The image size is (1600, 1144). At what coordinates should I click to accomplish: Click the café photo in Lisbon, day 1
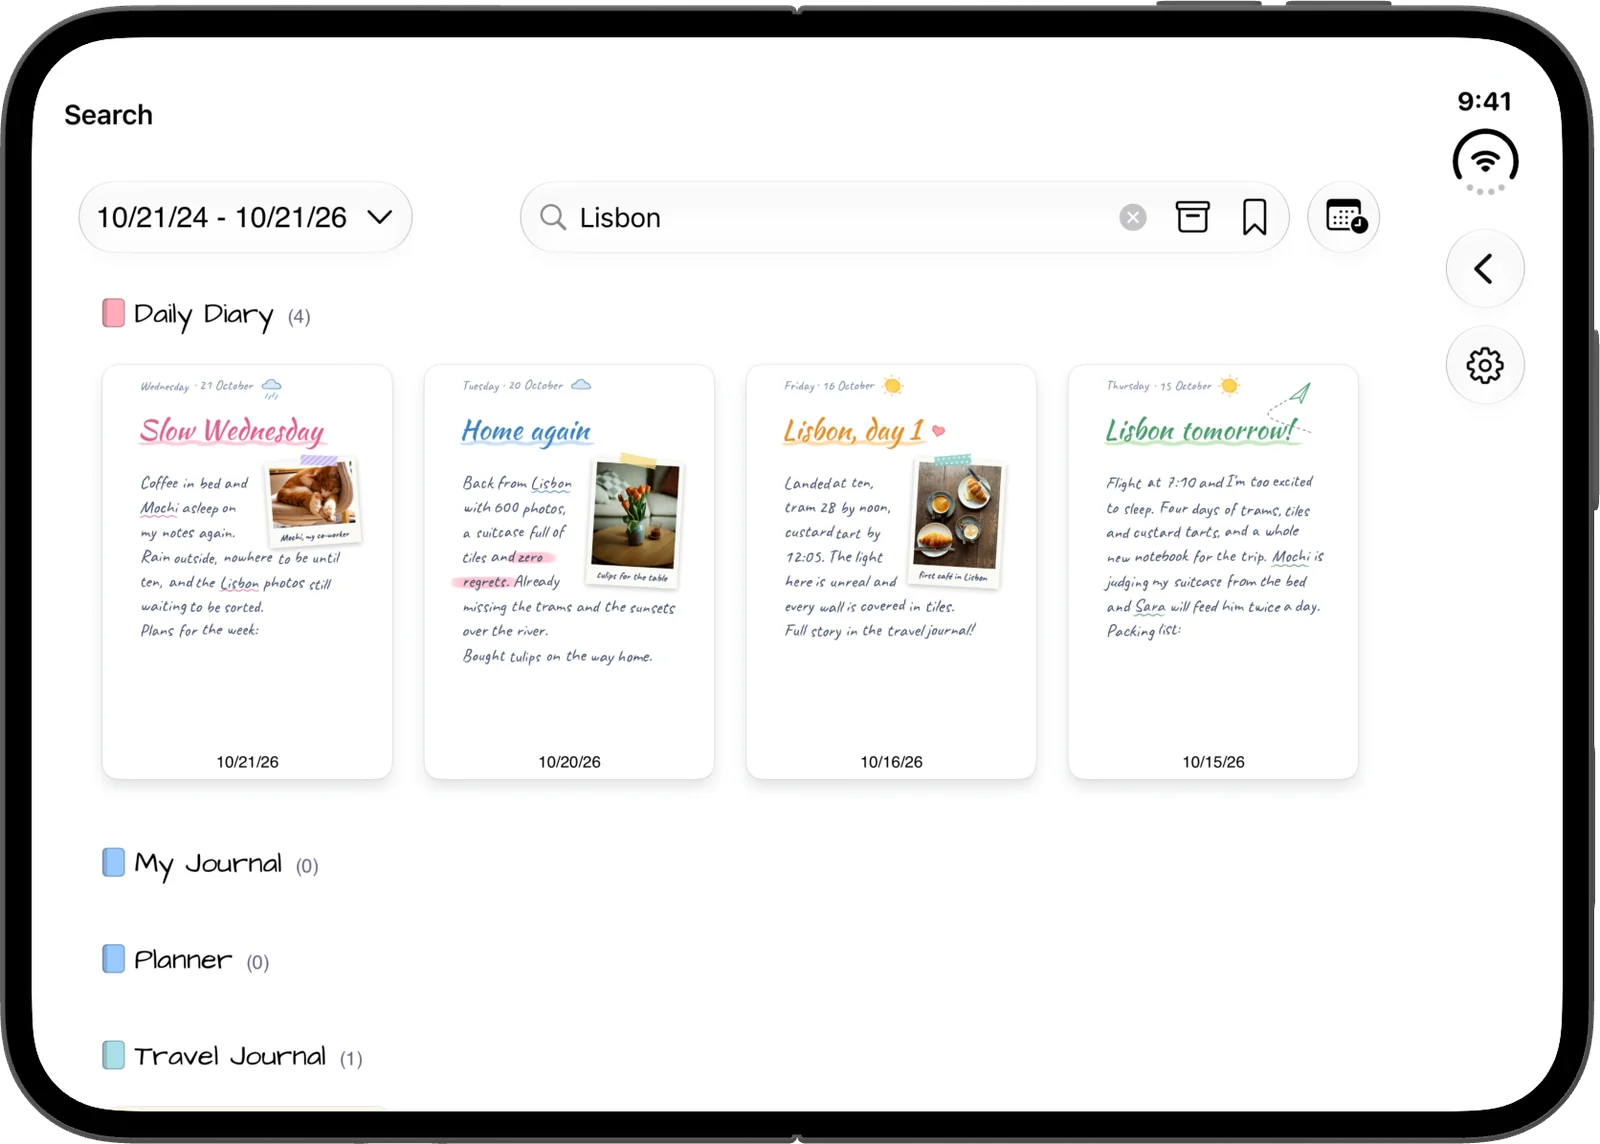(x=956, y=520)
